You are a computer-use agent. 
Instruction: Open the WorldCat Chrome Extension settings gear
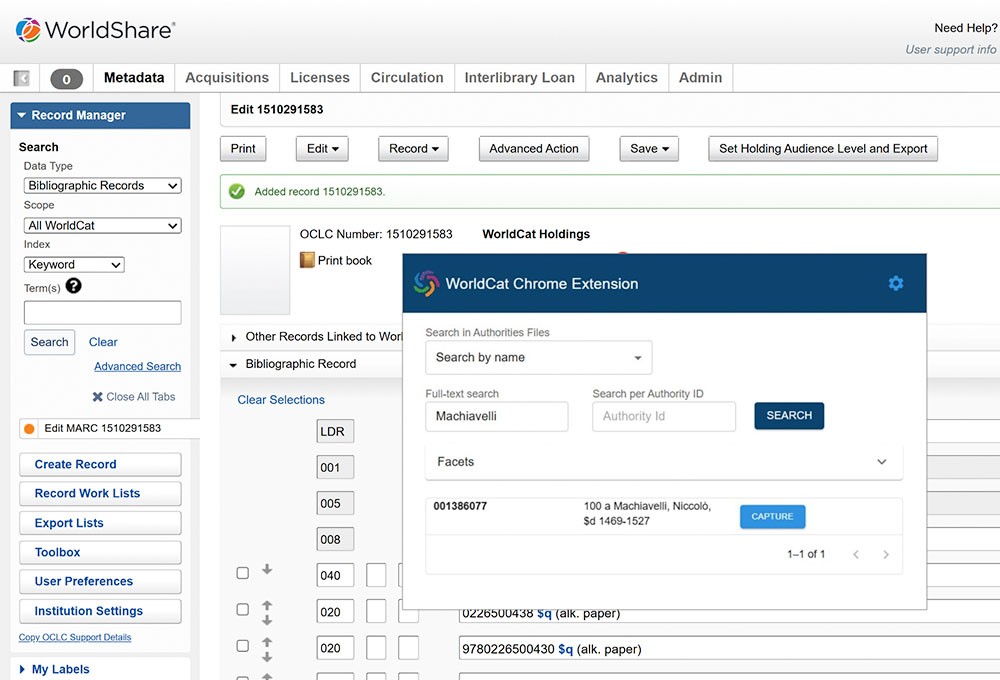click(x=896, y=283)
